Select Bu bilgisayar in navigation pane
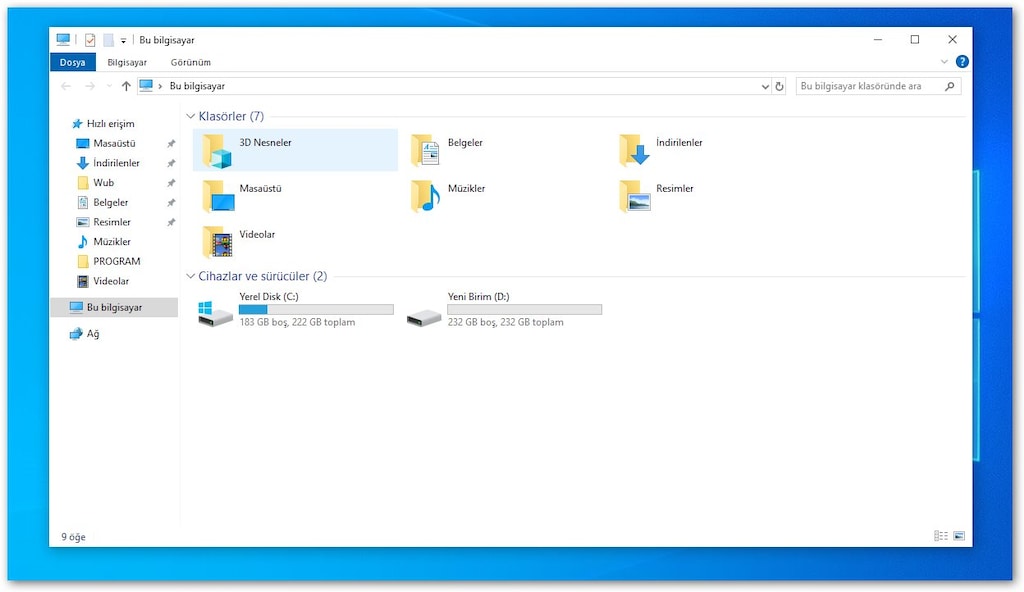1024x592 pixels. tap(114, 307)
